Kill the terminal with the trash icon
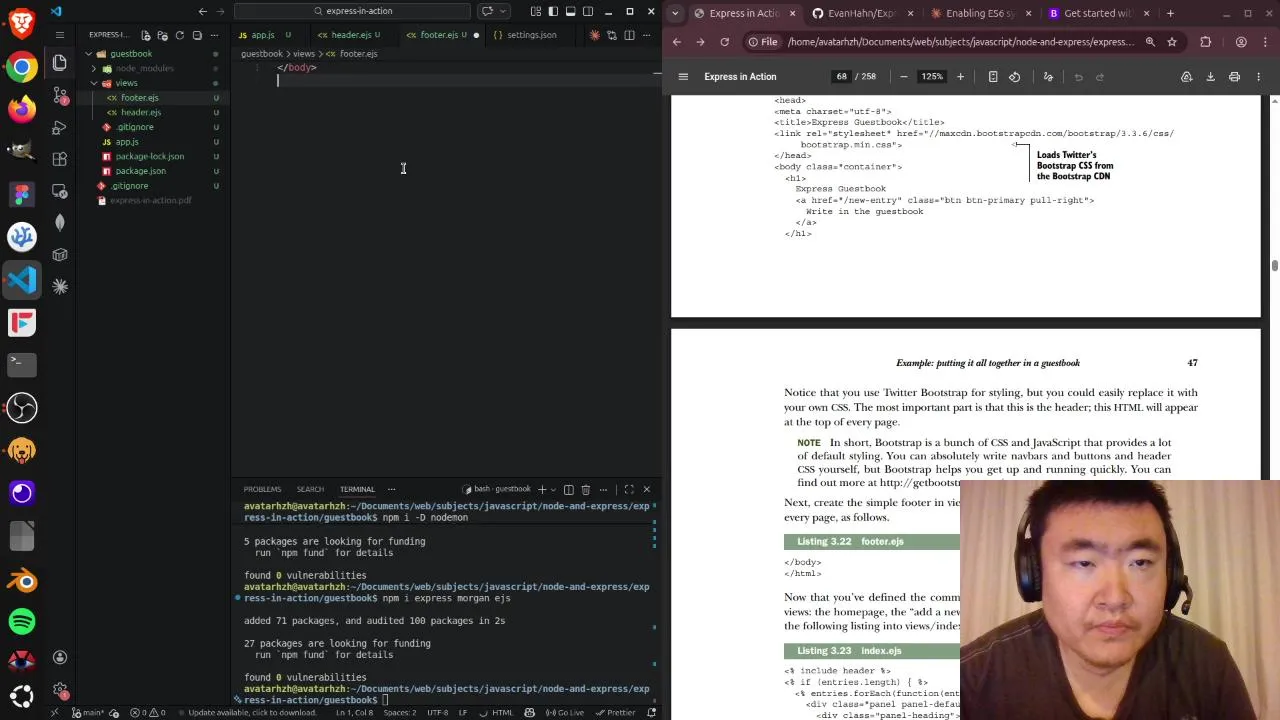1280x720 pixels. pyautogui.click(x=586, y=489)
